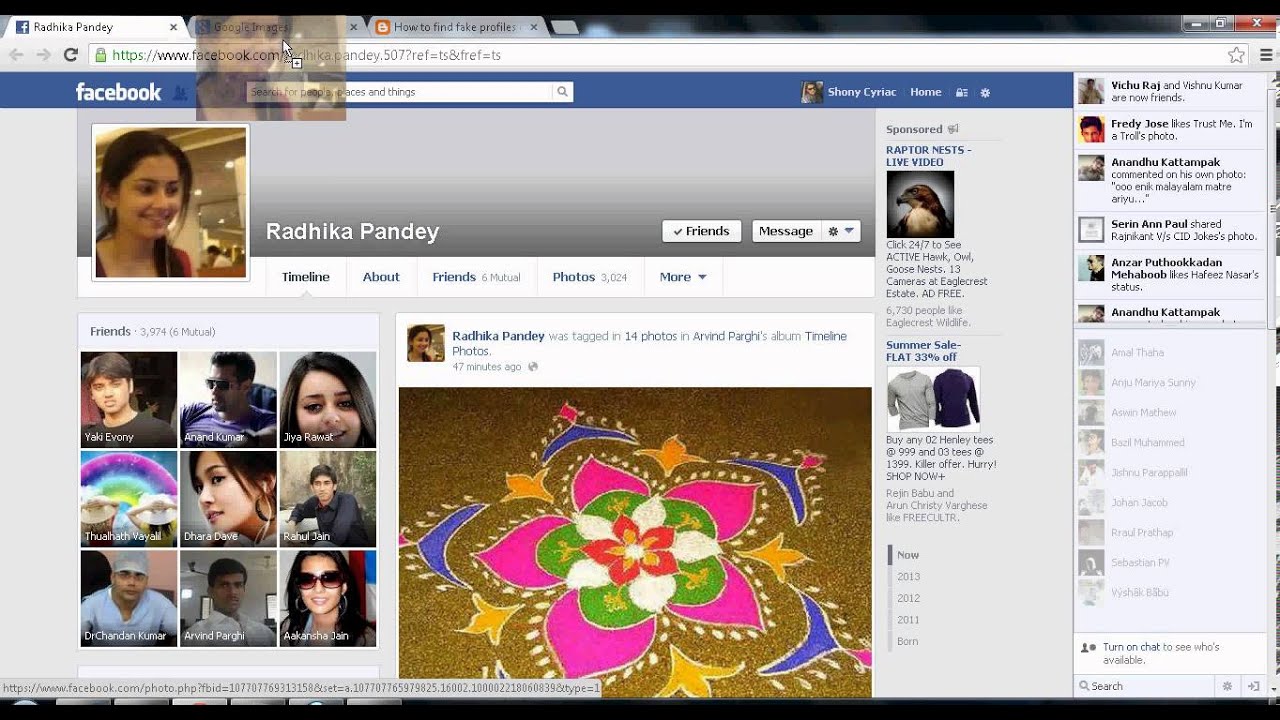The width and height of the screenshot is (1280, 720).
Task: Click Radhika Pandey's avatar on the post
Action: coord(425,342)
